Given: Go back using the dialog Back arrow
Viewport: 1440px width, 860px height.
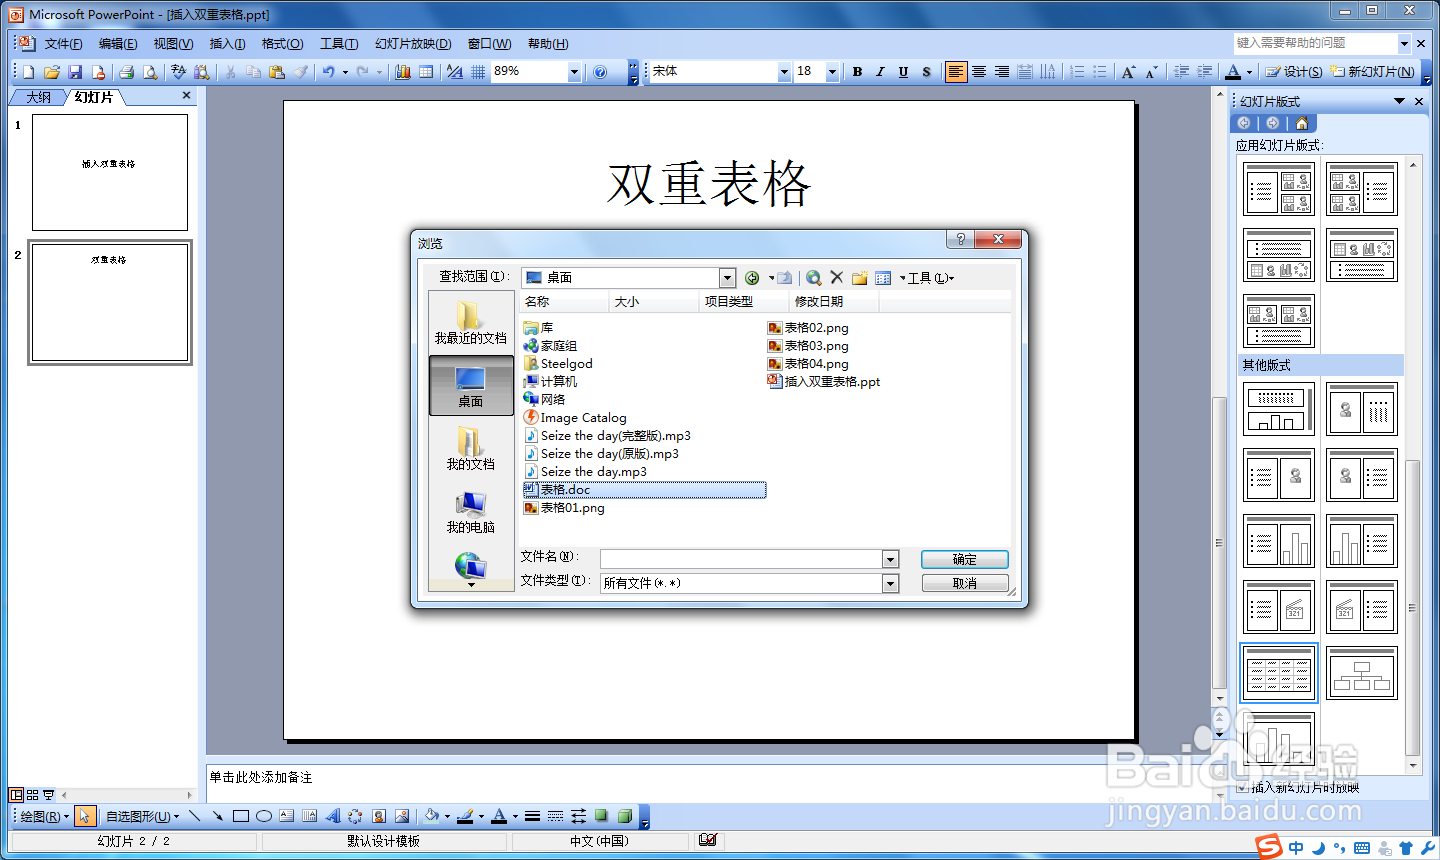Looking at the screenshot, I should click(x=753, y=277).
